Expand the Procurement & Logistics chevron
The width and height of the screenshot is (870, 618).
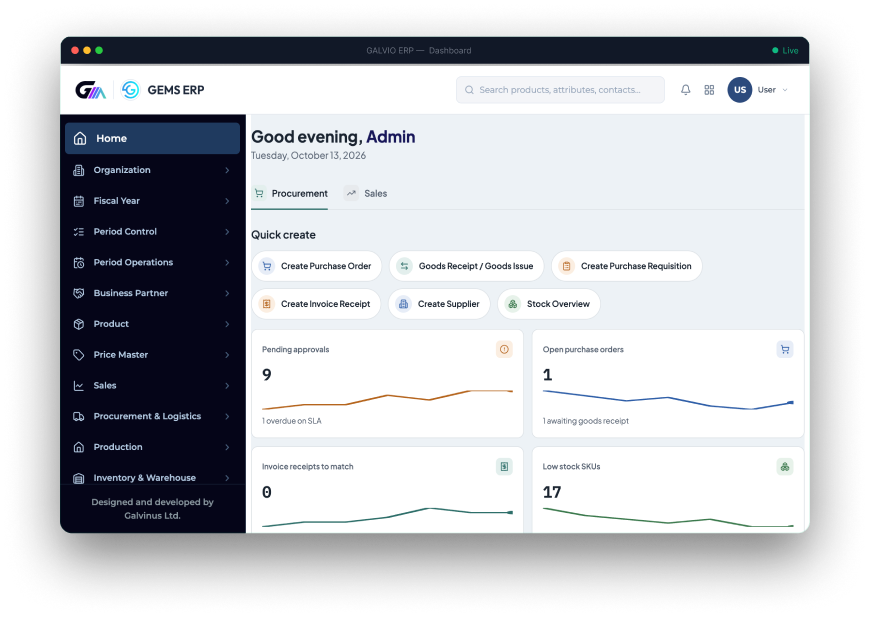pos(227,416)
